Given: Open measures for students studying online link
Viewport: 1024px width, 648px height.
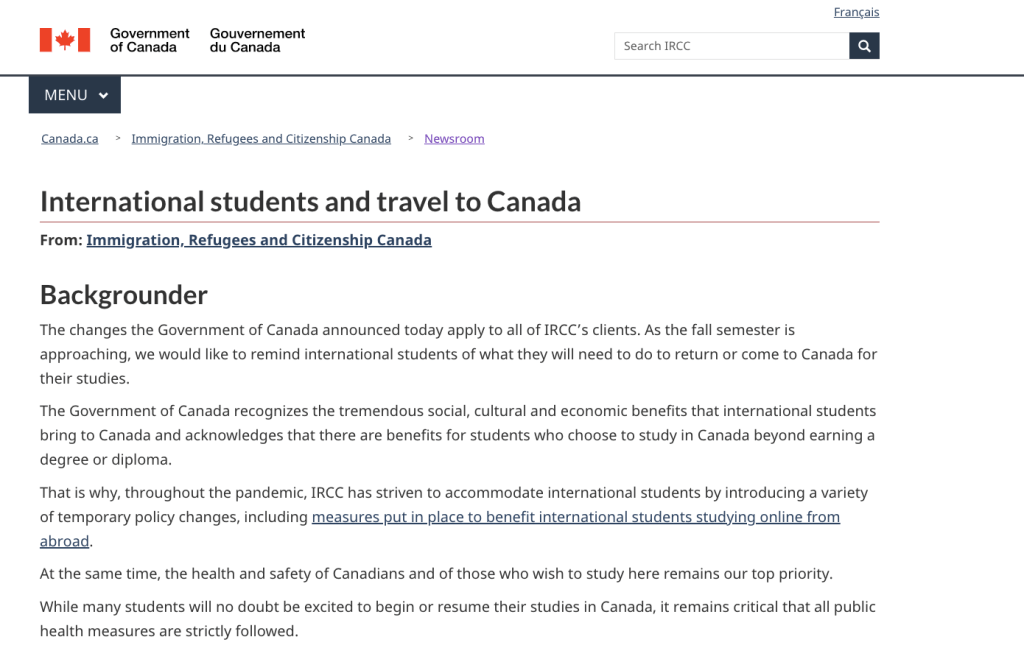Looking at the screenshot, I should click(x=575, y=517).
